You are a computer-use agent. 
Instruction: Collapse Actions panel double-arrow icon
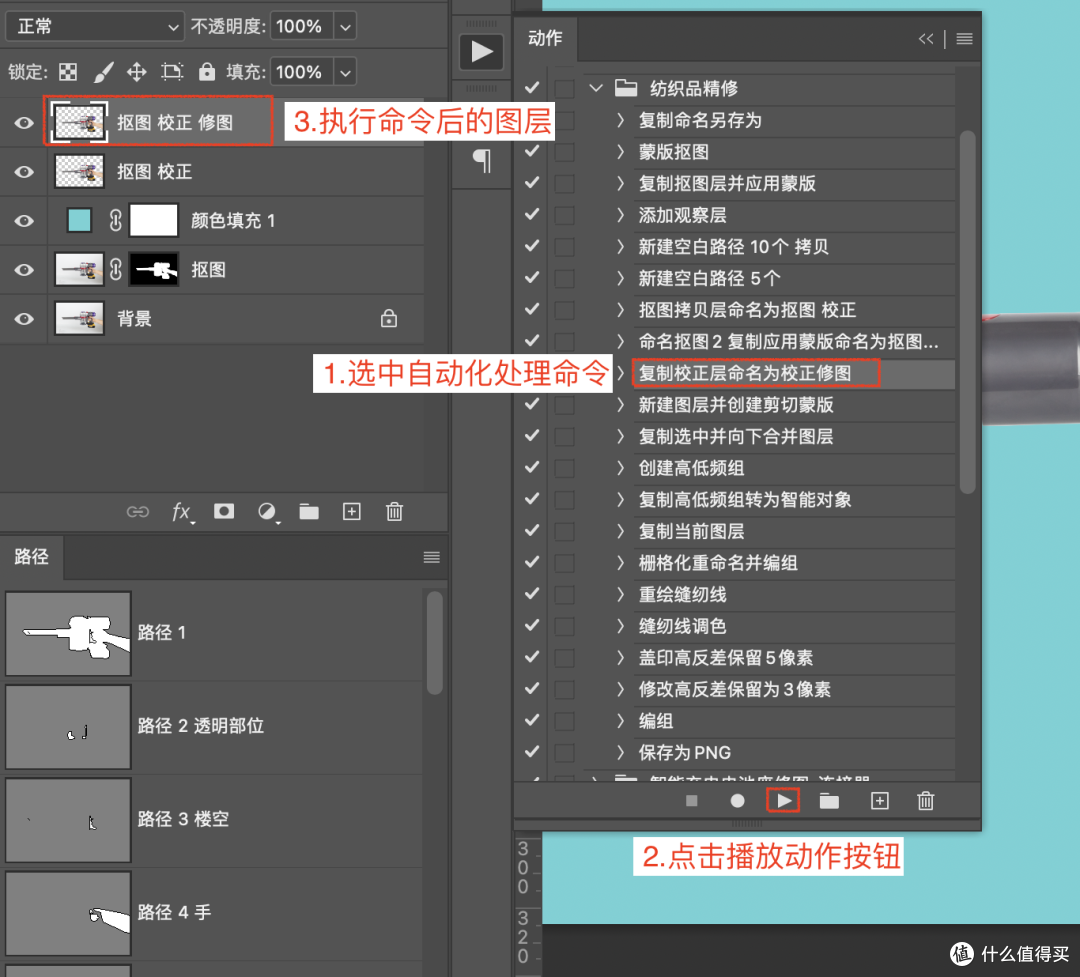pos(926,39)
